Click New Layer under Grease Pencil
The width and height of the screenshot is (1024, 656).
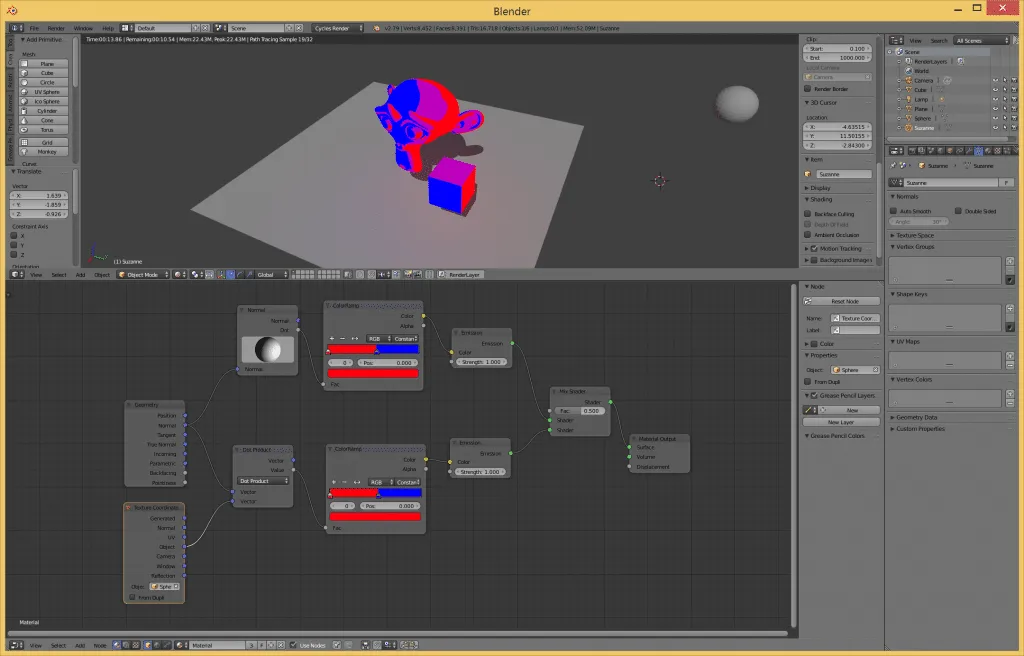pyautogui.click(x=840, y=422)
